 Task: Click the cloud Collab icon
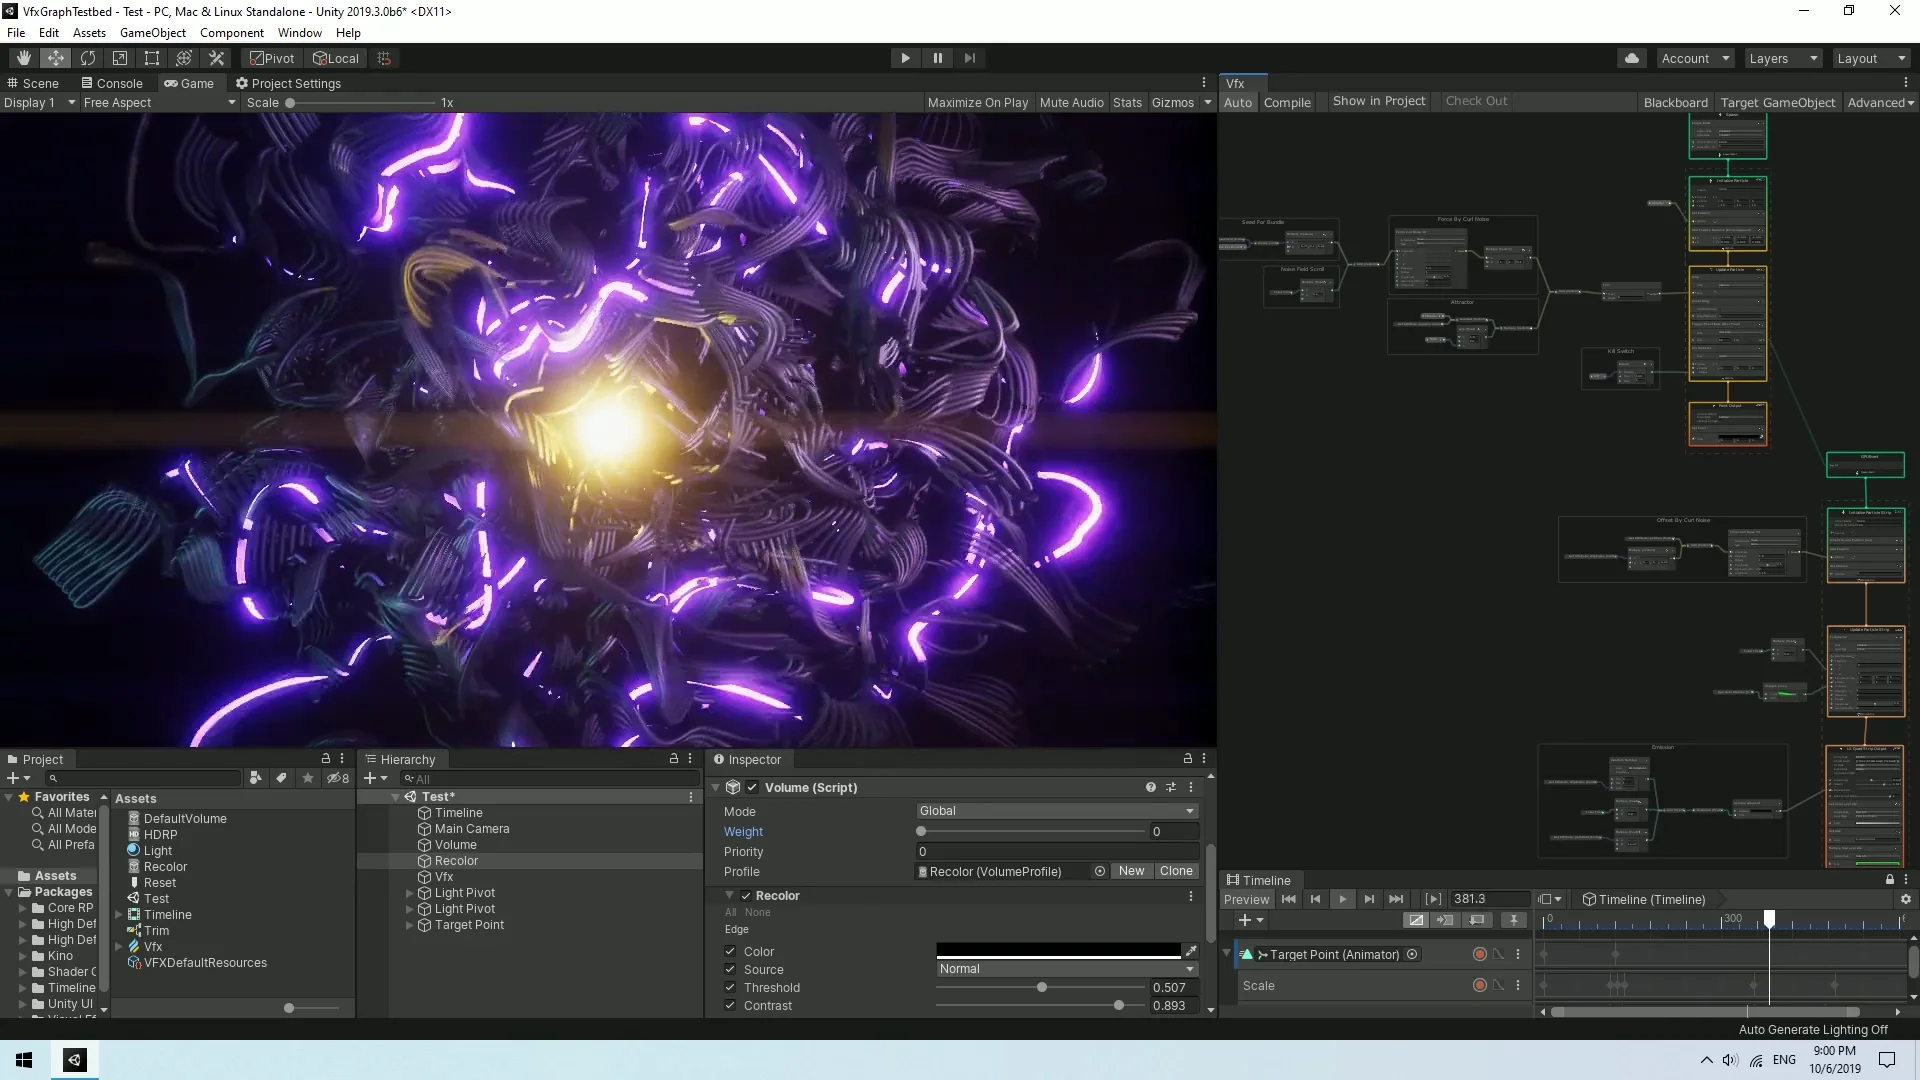pos(1632,57)
